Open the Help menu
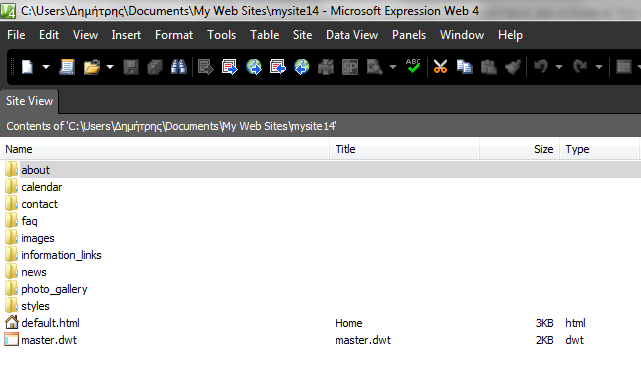This screenshot has height=371, width=641. [x=510, y=35]
